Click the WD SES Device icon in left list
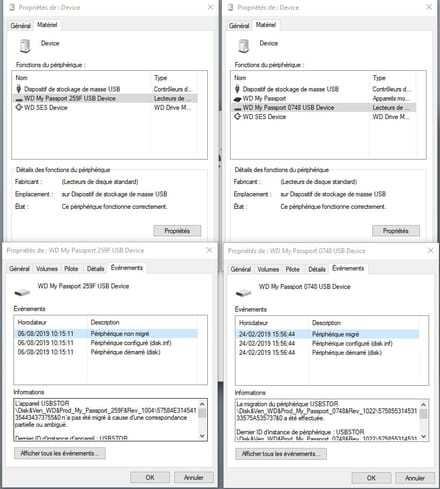 coord(19,108)
